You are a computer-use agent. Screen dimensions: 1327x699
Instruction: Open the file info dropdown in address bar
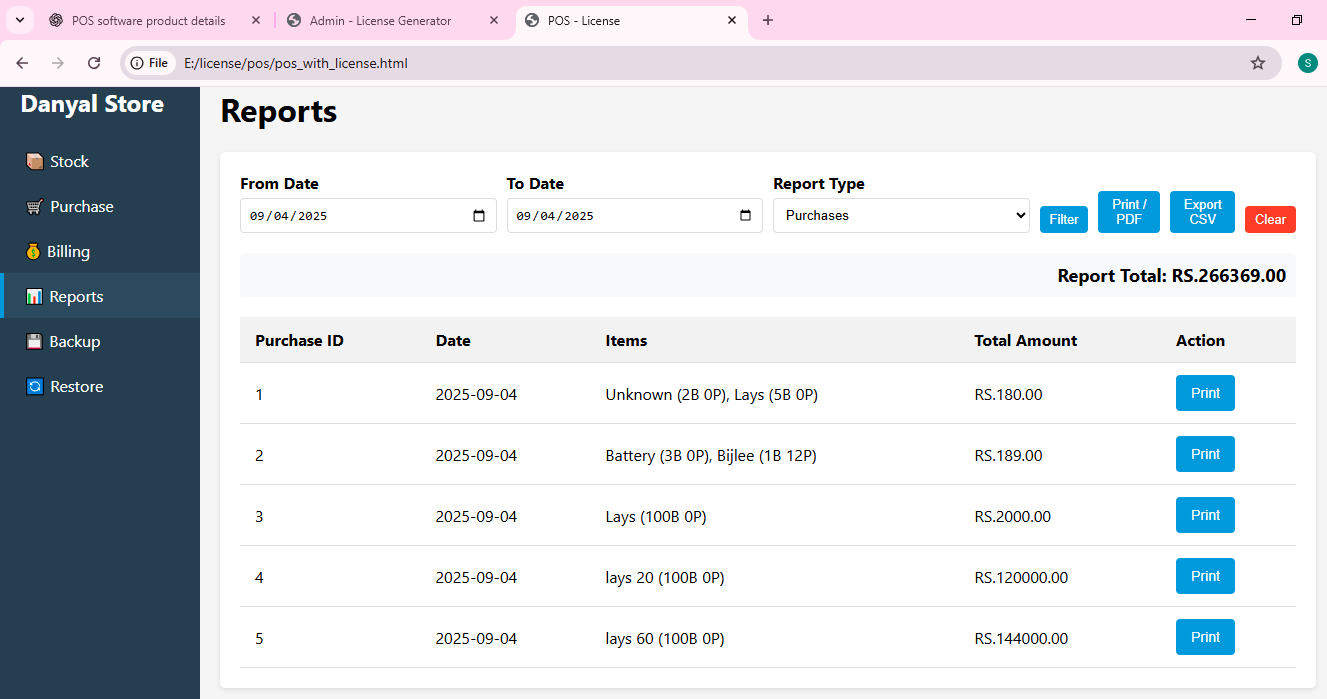149,62
